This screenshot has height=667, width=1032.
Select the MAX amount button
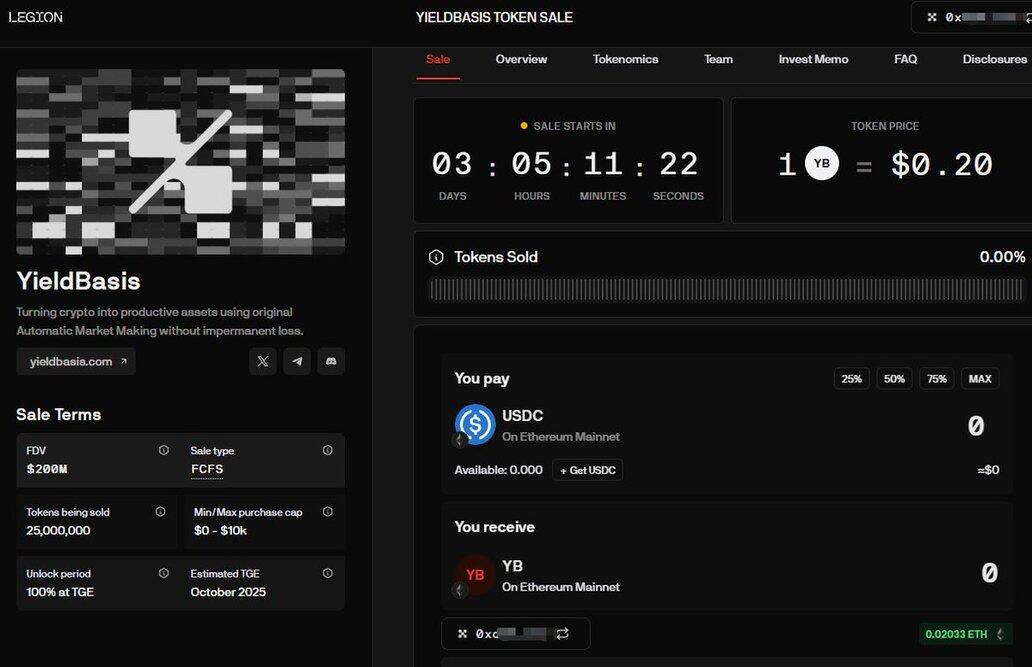(980, 379)
